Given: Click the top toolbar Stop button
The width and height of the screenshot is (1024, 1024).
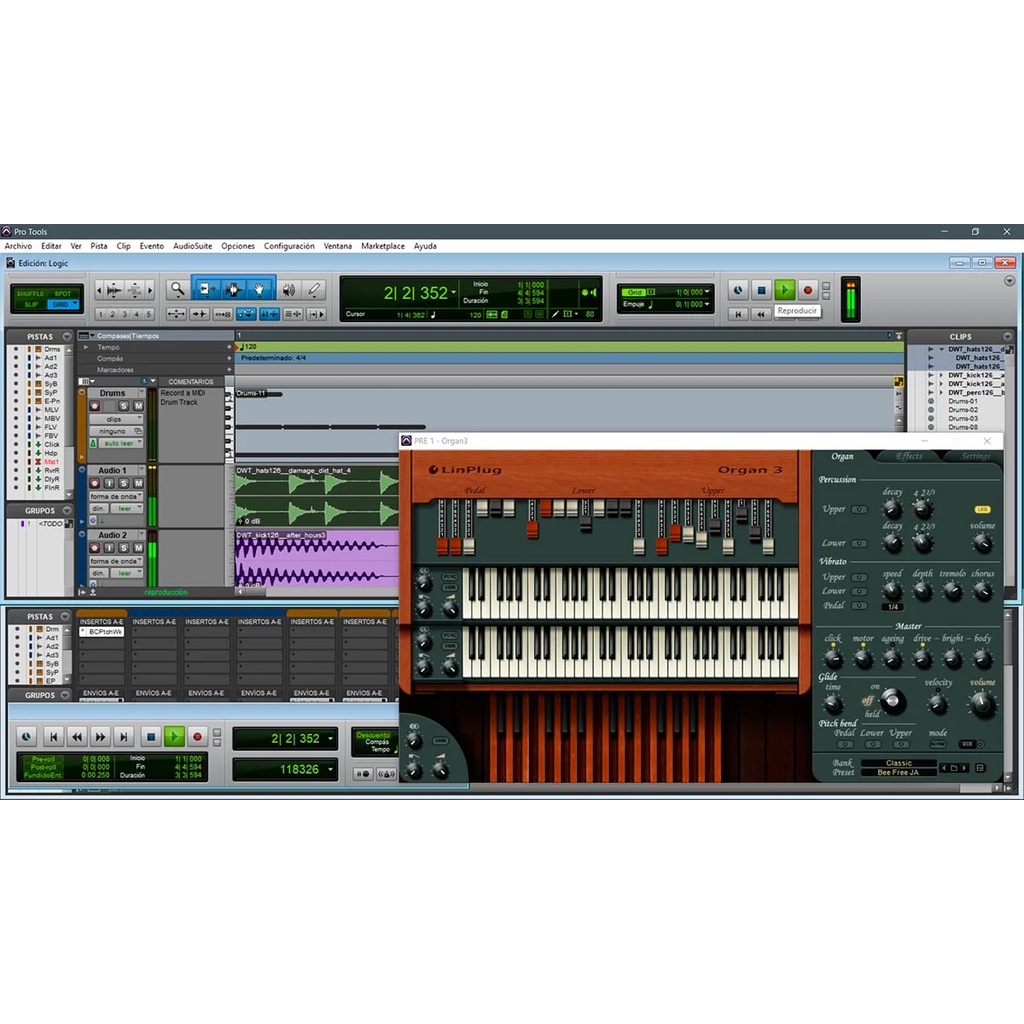Looking at the screenshot, I should click(761, 290).
